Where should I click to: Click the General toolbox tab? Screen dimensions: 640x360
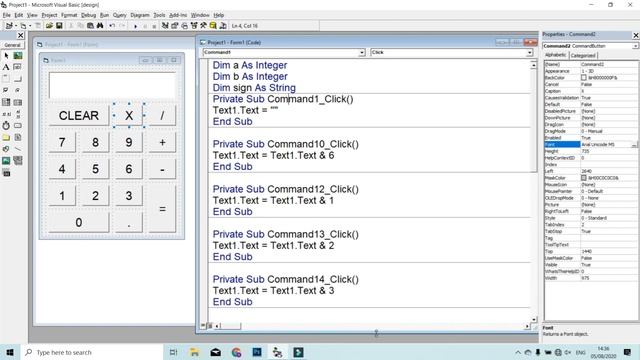pos(12,45)
